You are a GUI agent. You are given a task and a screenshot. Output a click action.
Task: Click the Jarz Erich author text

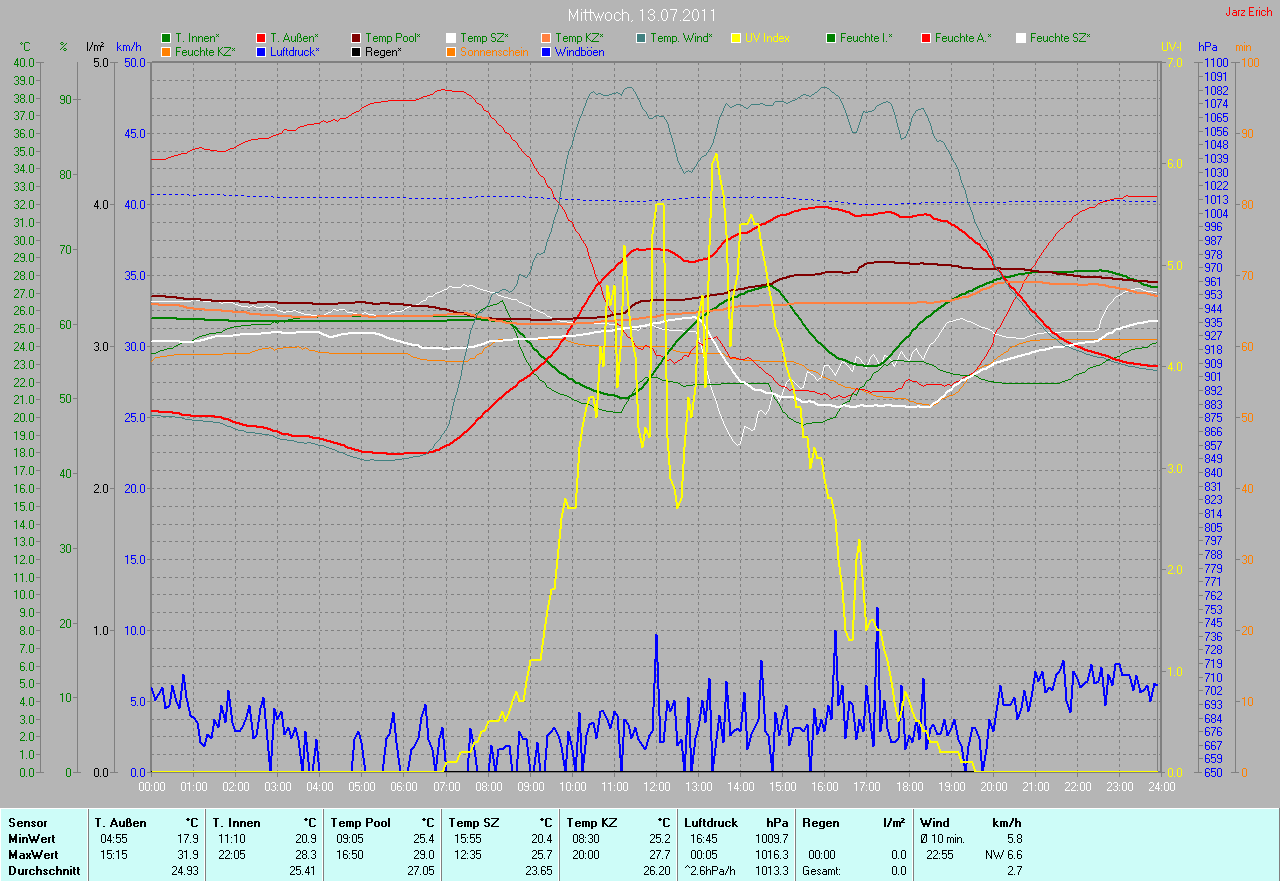click(1248, 12)
